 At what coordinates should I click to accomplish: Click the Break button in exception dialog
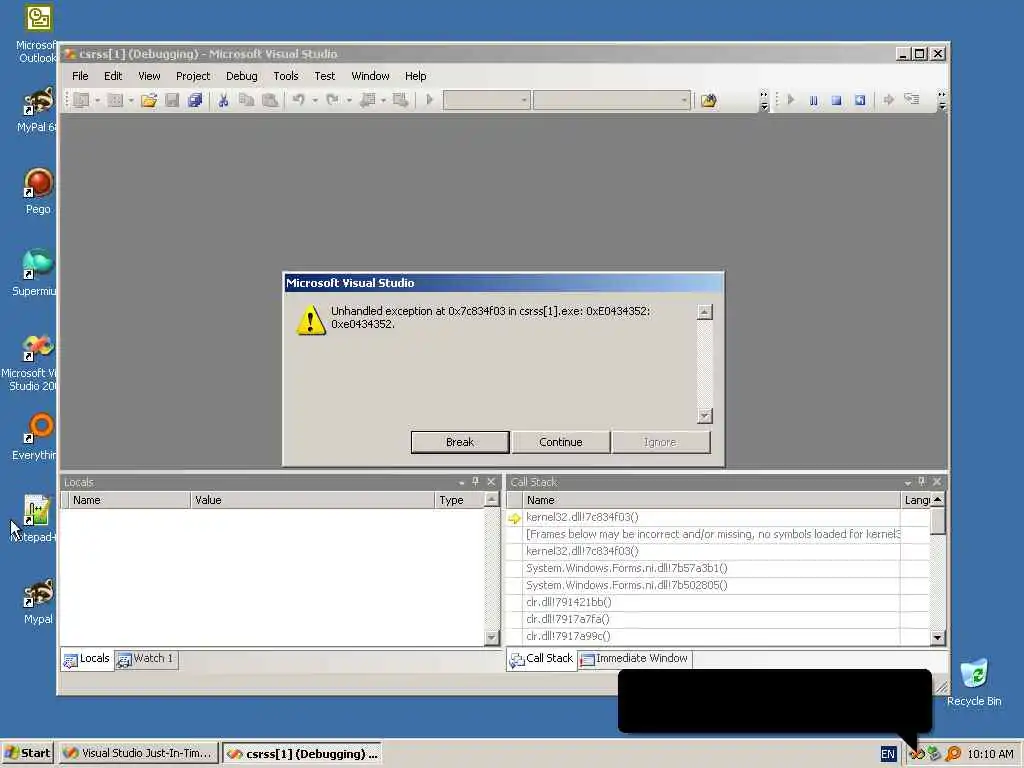tap(460, 442)
